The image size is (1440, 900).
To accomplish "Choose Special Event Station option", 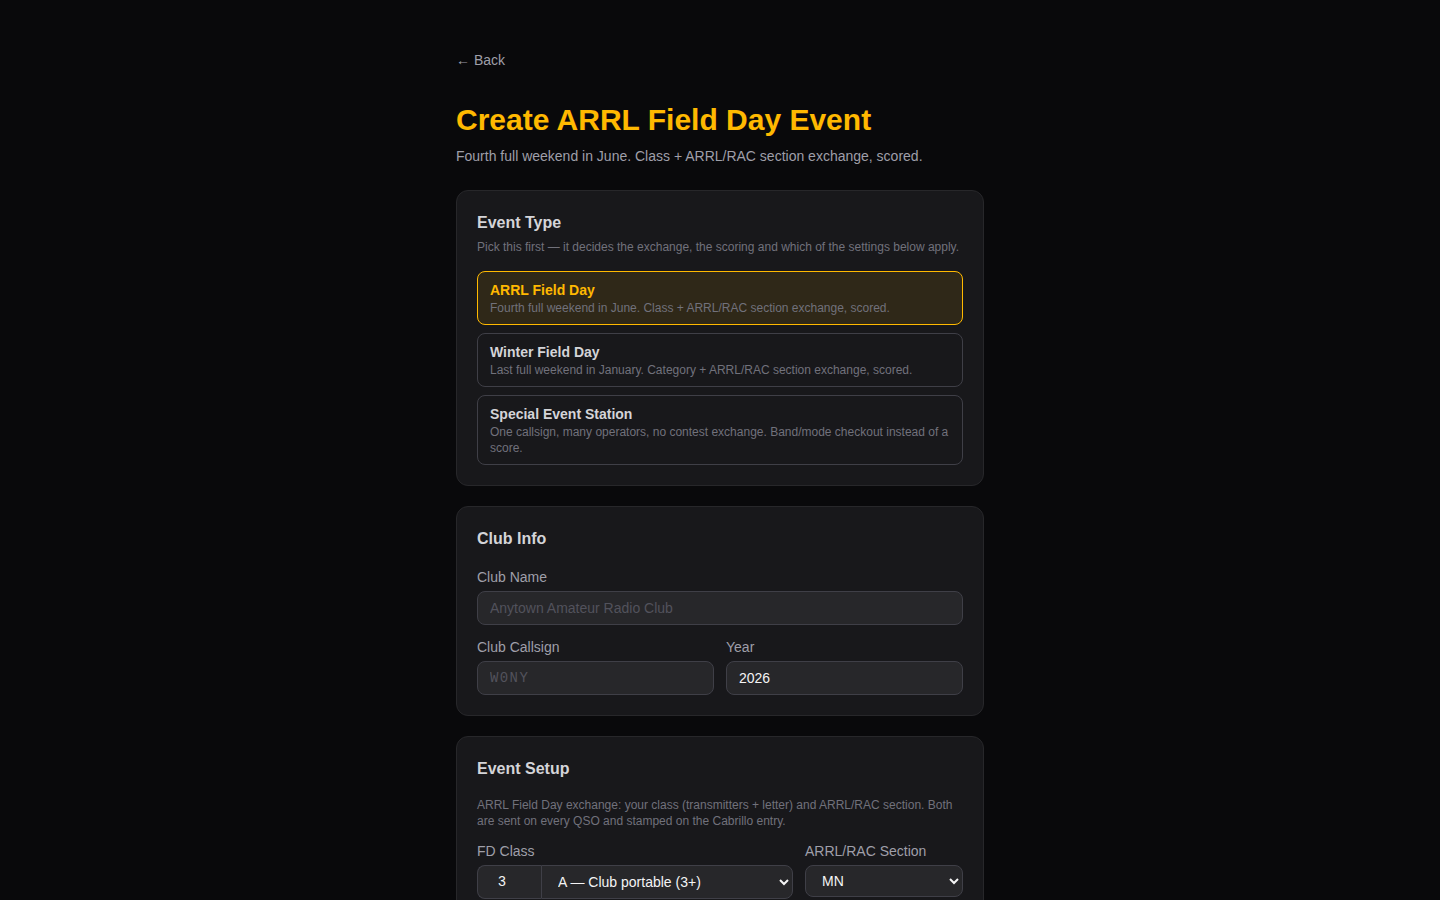I will (x=720, y=430).
